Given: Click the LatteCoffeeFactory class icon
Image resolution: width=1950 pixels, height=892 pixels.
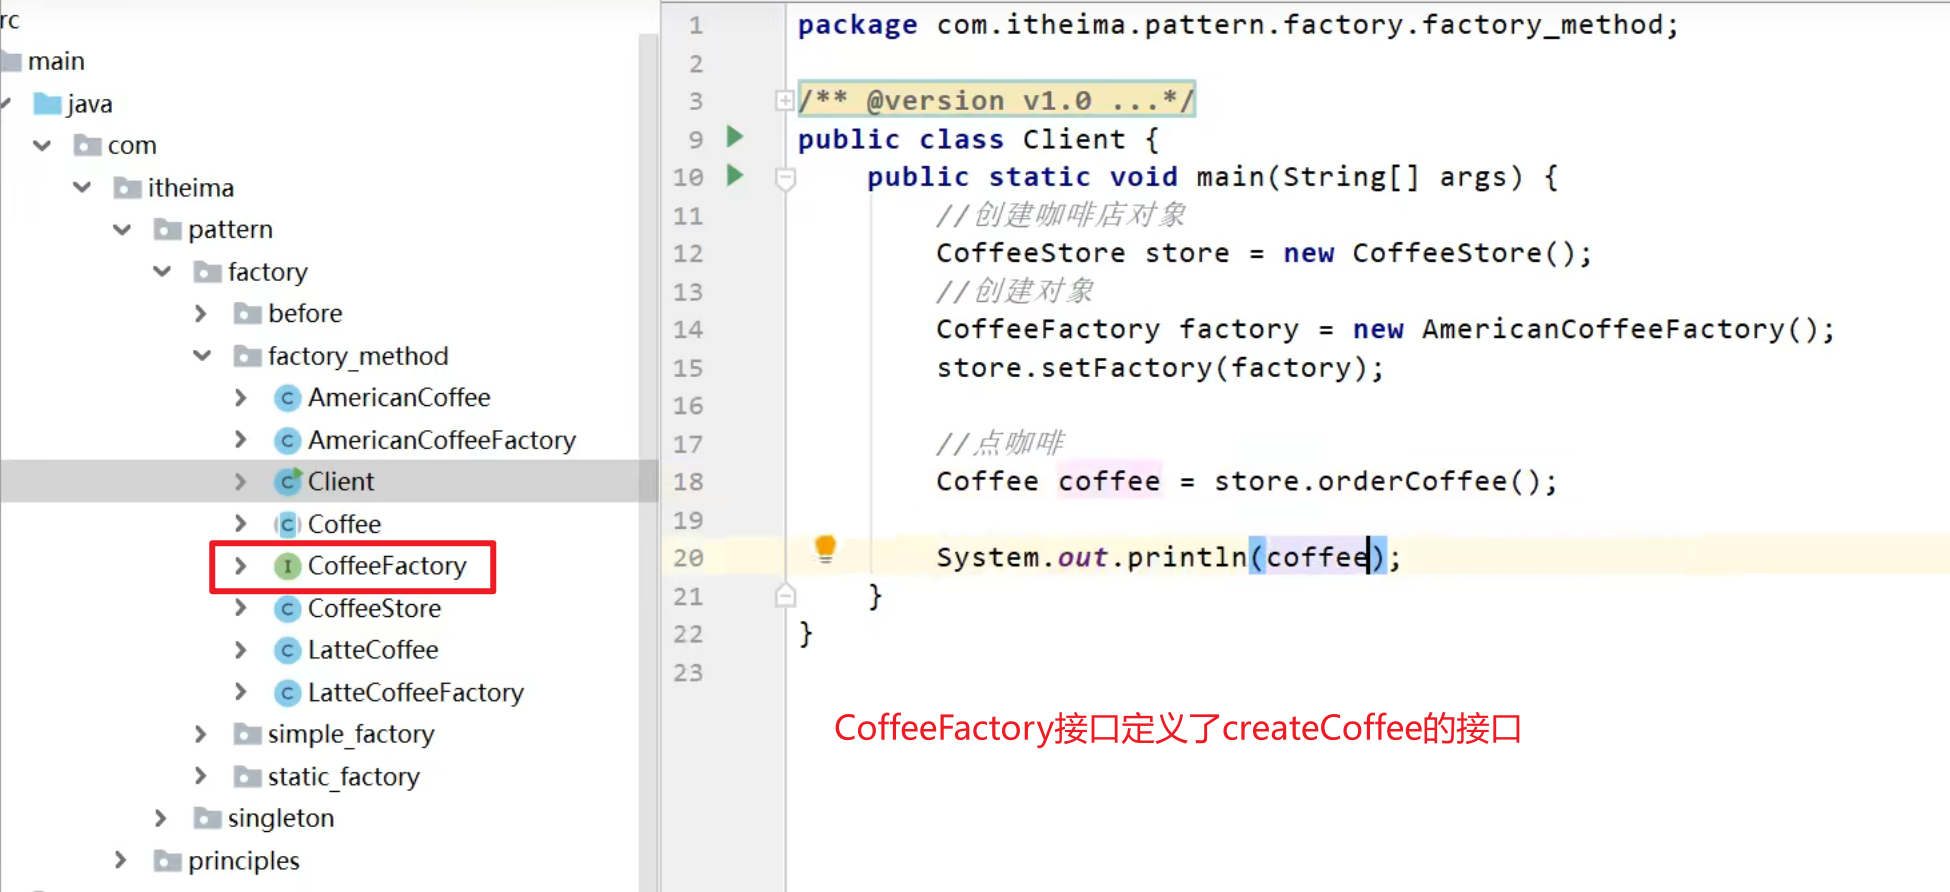Looking at the screenshot, I should [288, 692].
